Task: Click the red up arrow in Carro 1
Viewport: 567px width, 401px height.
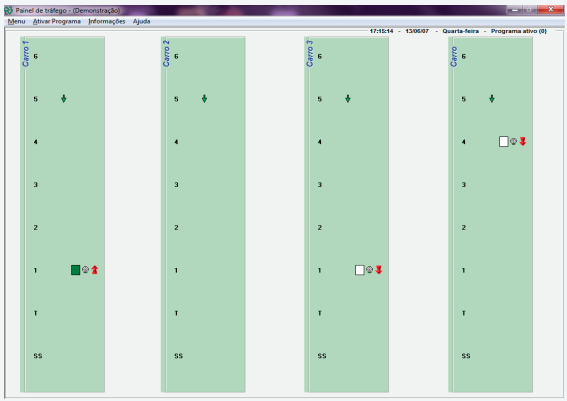Action: click(95, 270)
